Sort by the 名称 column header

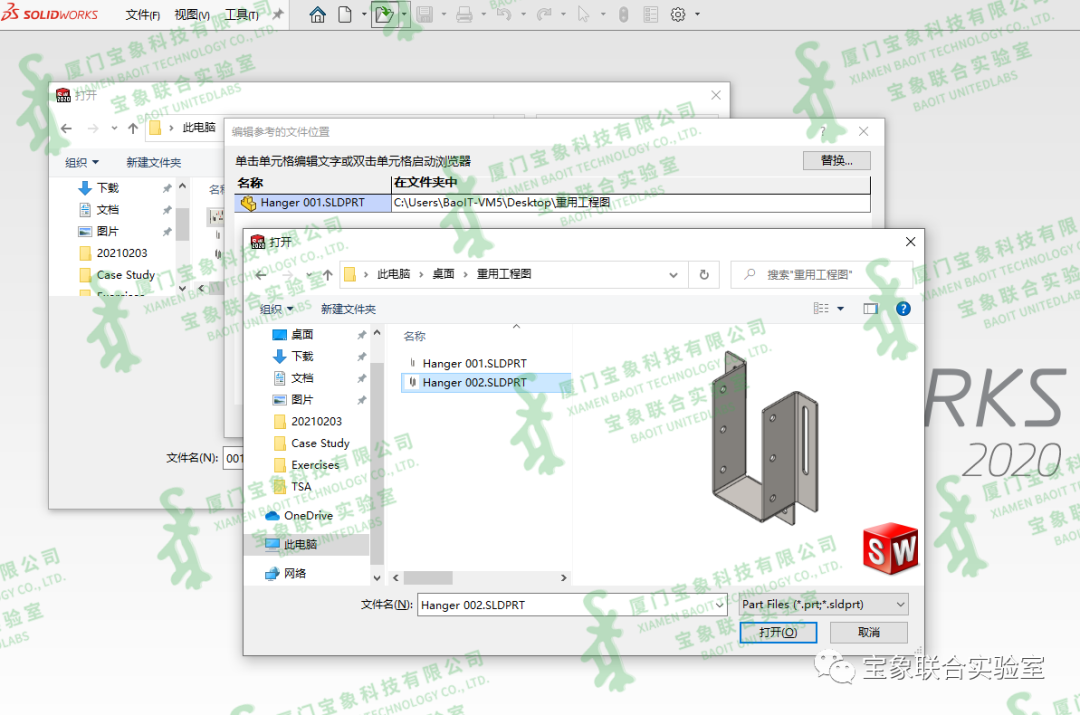click(415, 336)
